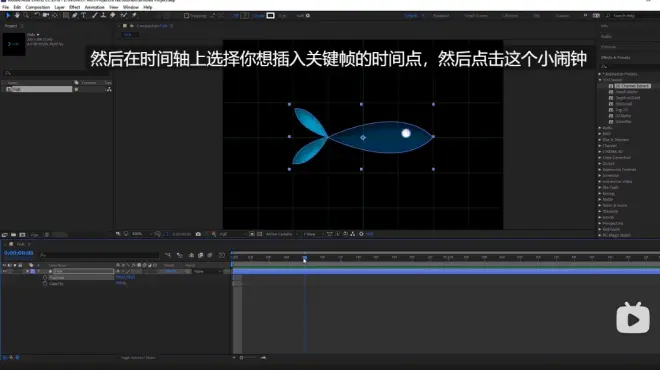Open the Active Camera dropdown

click(x=282, y=234)
